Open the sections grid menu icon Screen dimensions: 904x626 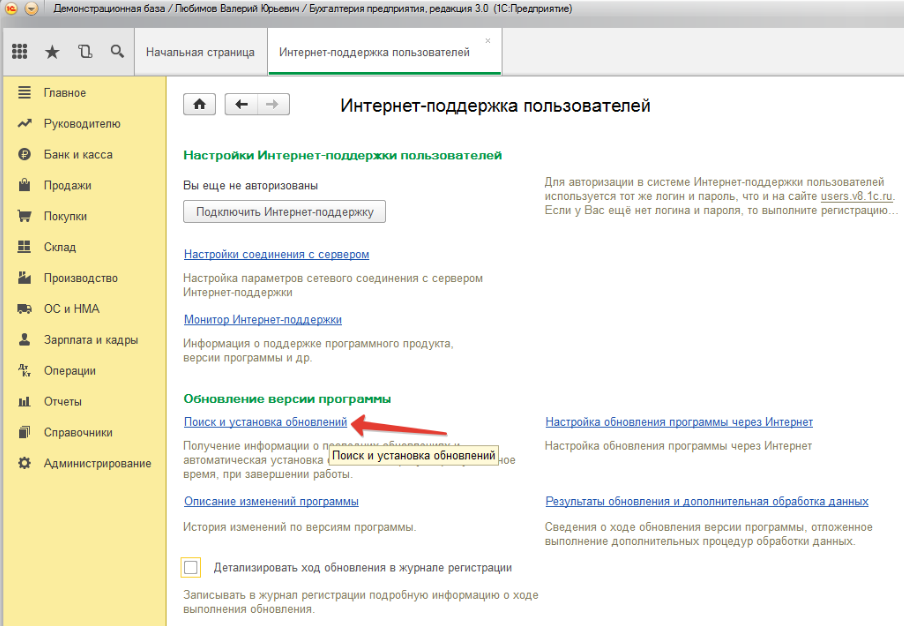coord(20,52)
